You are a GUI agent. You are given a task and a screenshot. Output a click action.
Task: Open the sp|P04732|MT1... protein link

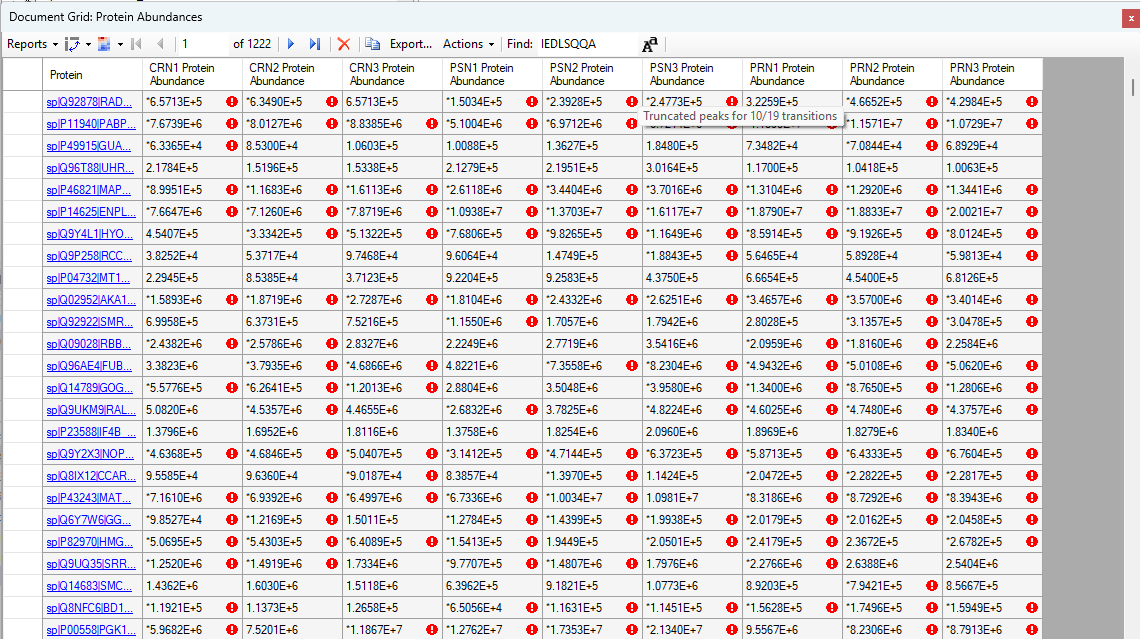click(89, 278)
